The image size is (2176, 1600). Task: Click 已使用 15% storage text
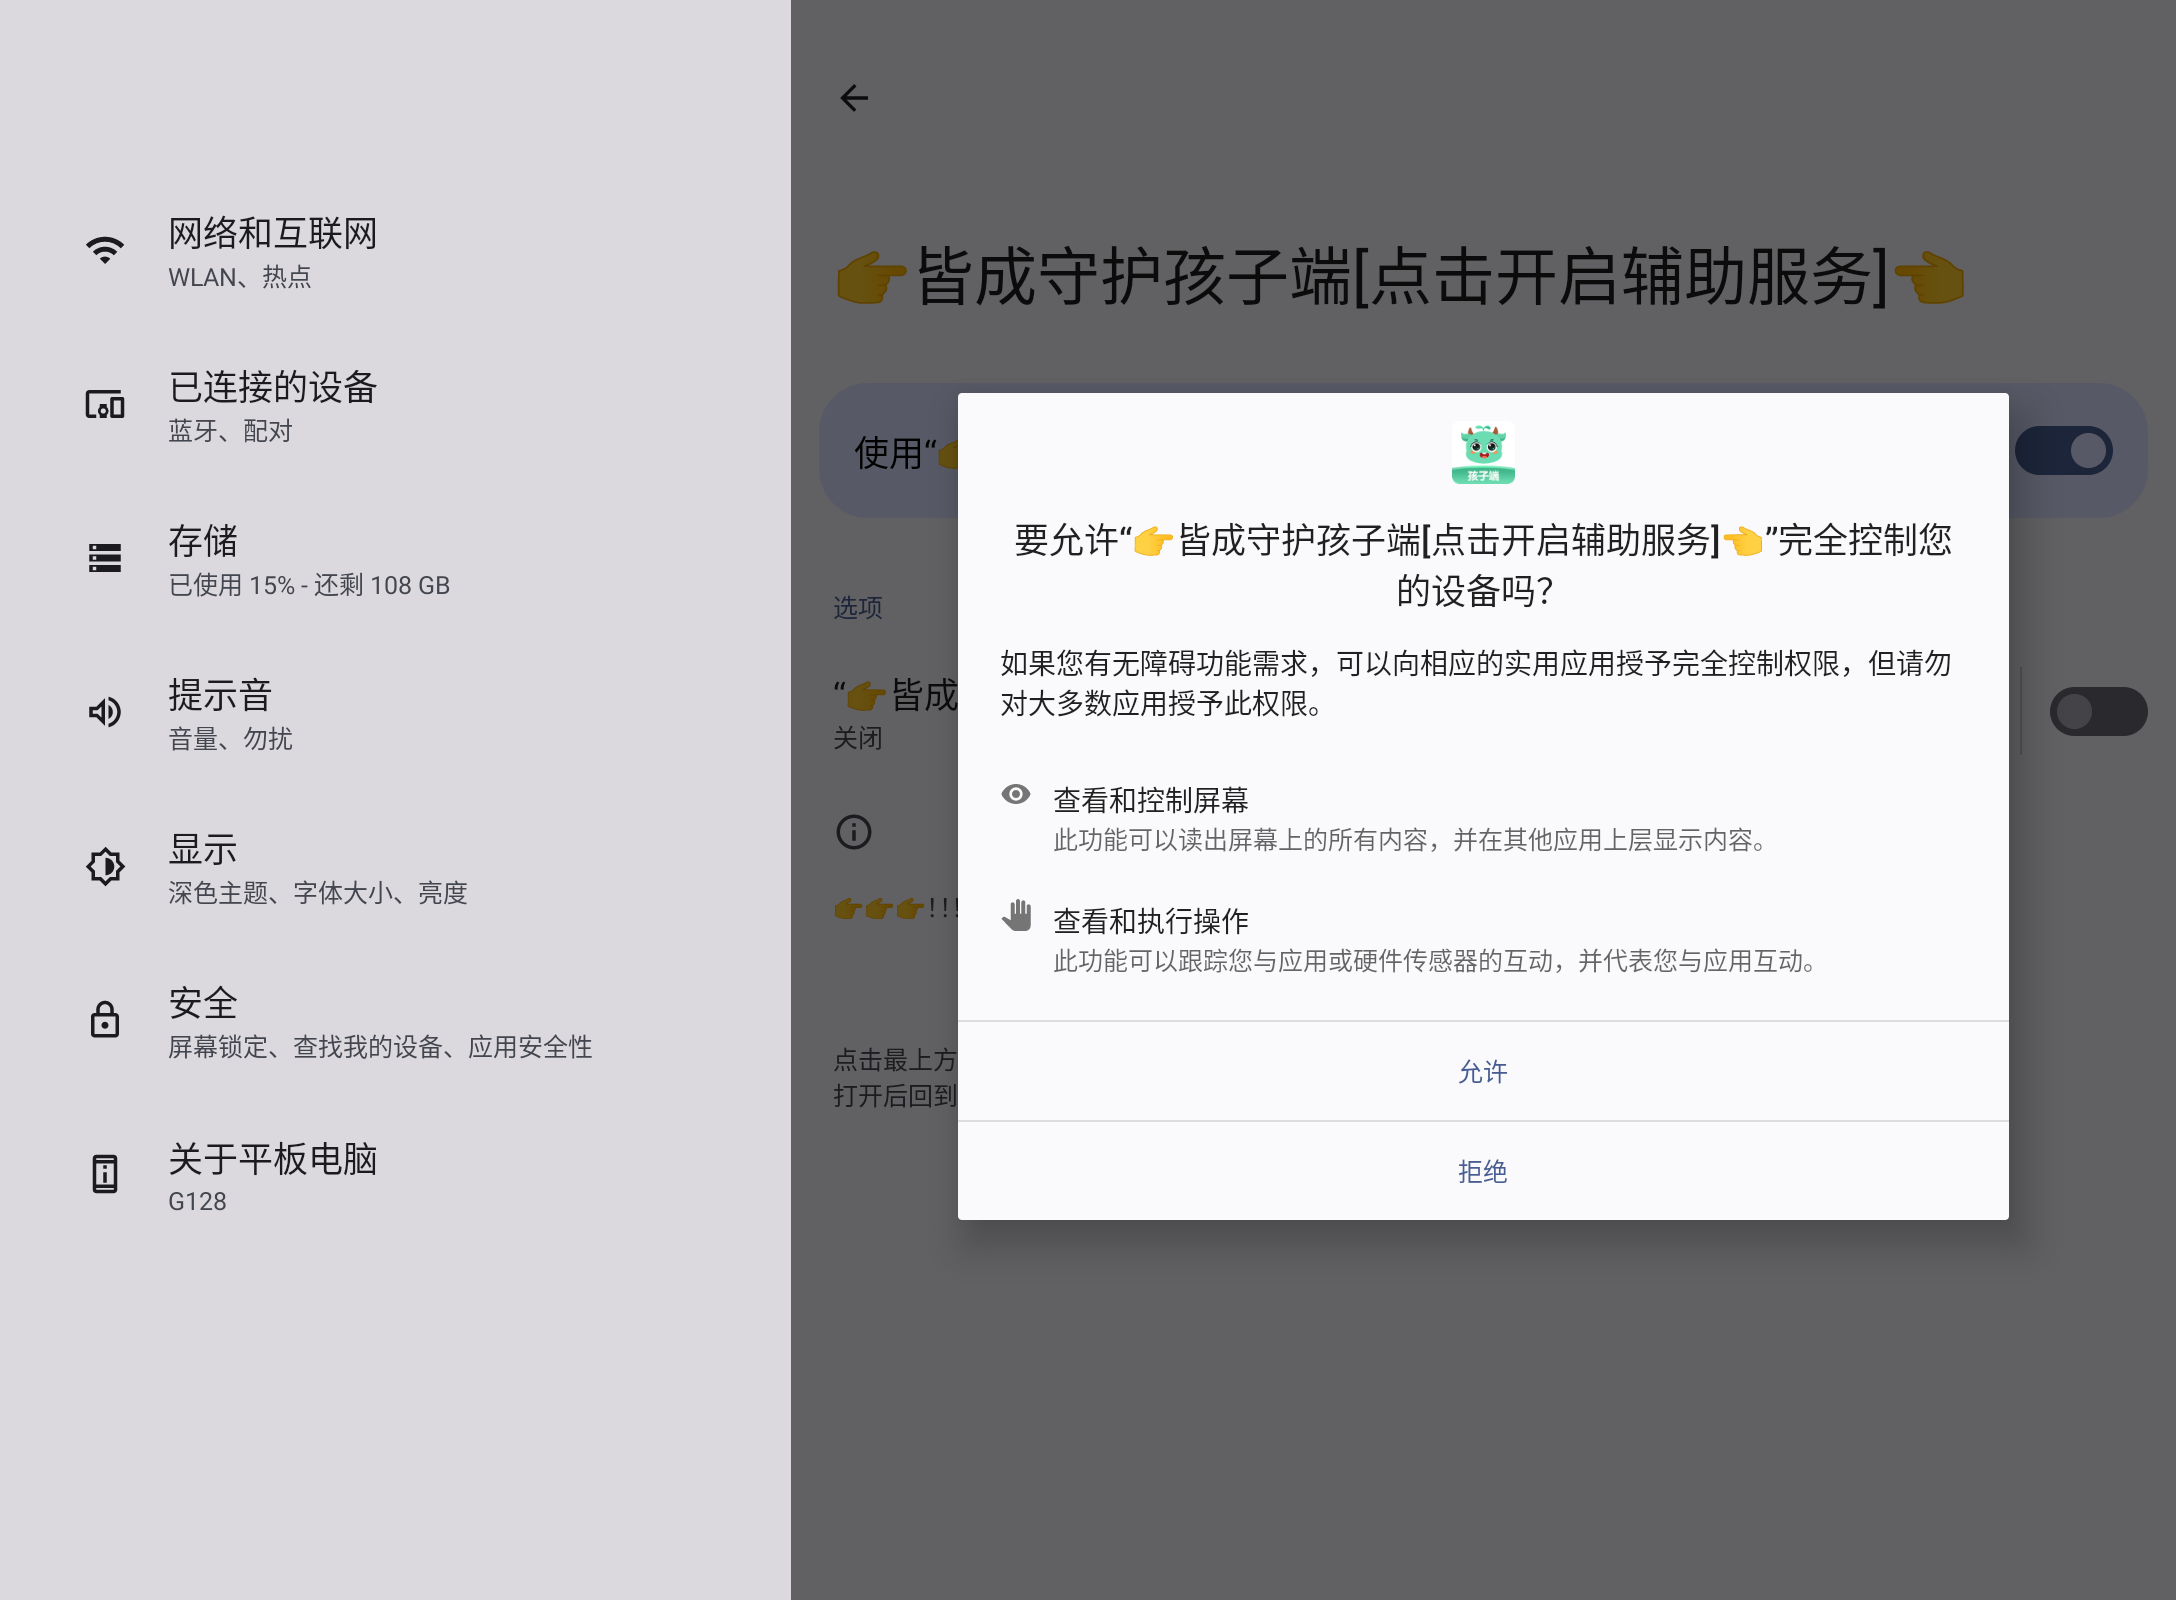(x=309, y=585)
